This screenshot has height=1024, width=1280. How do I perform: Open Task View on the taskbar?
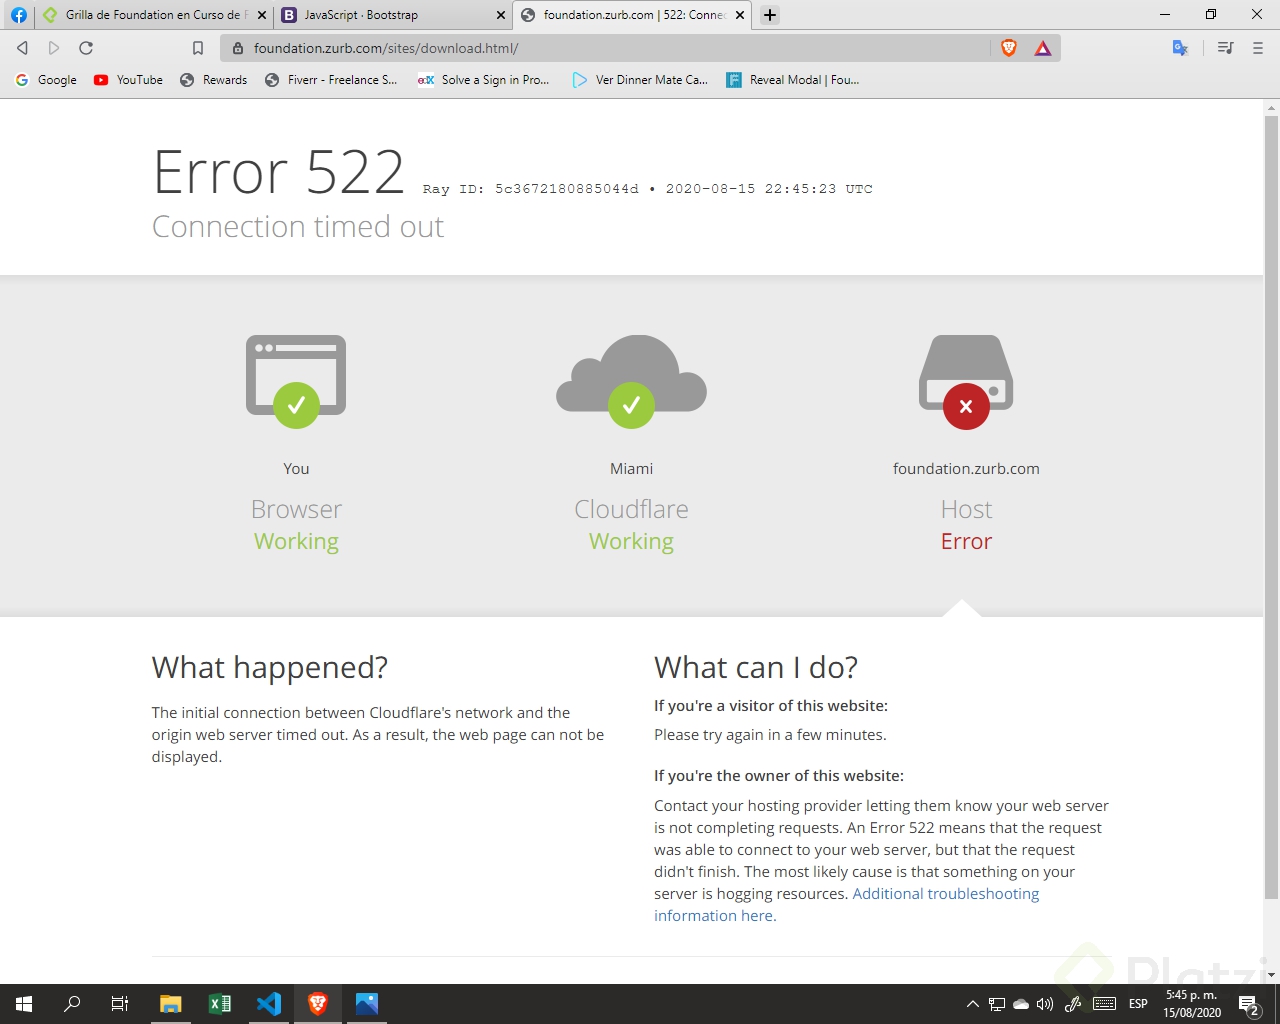point(120,1004)
